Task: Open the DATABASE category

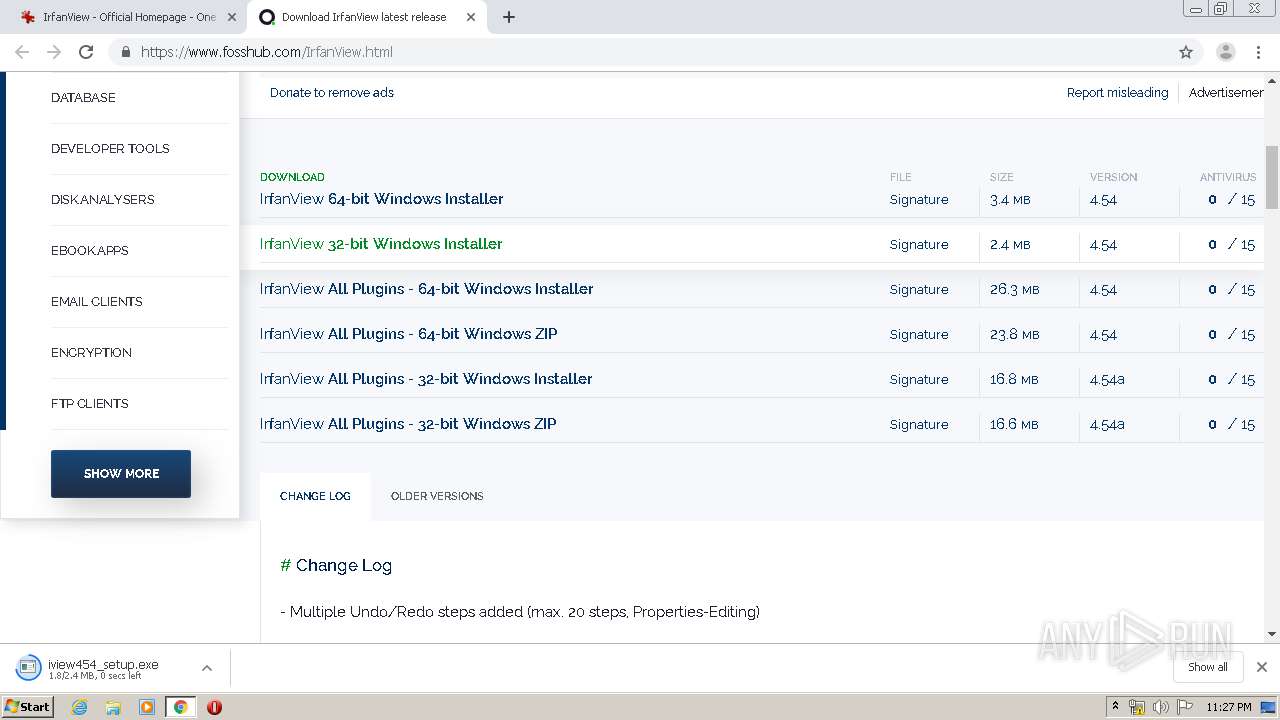Action: [83, 98]
